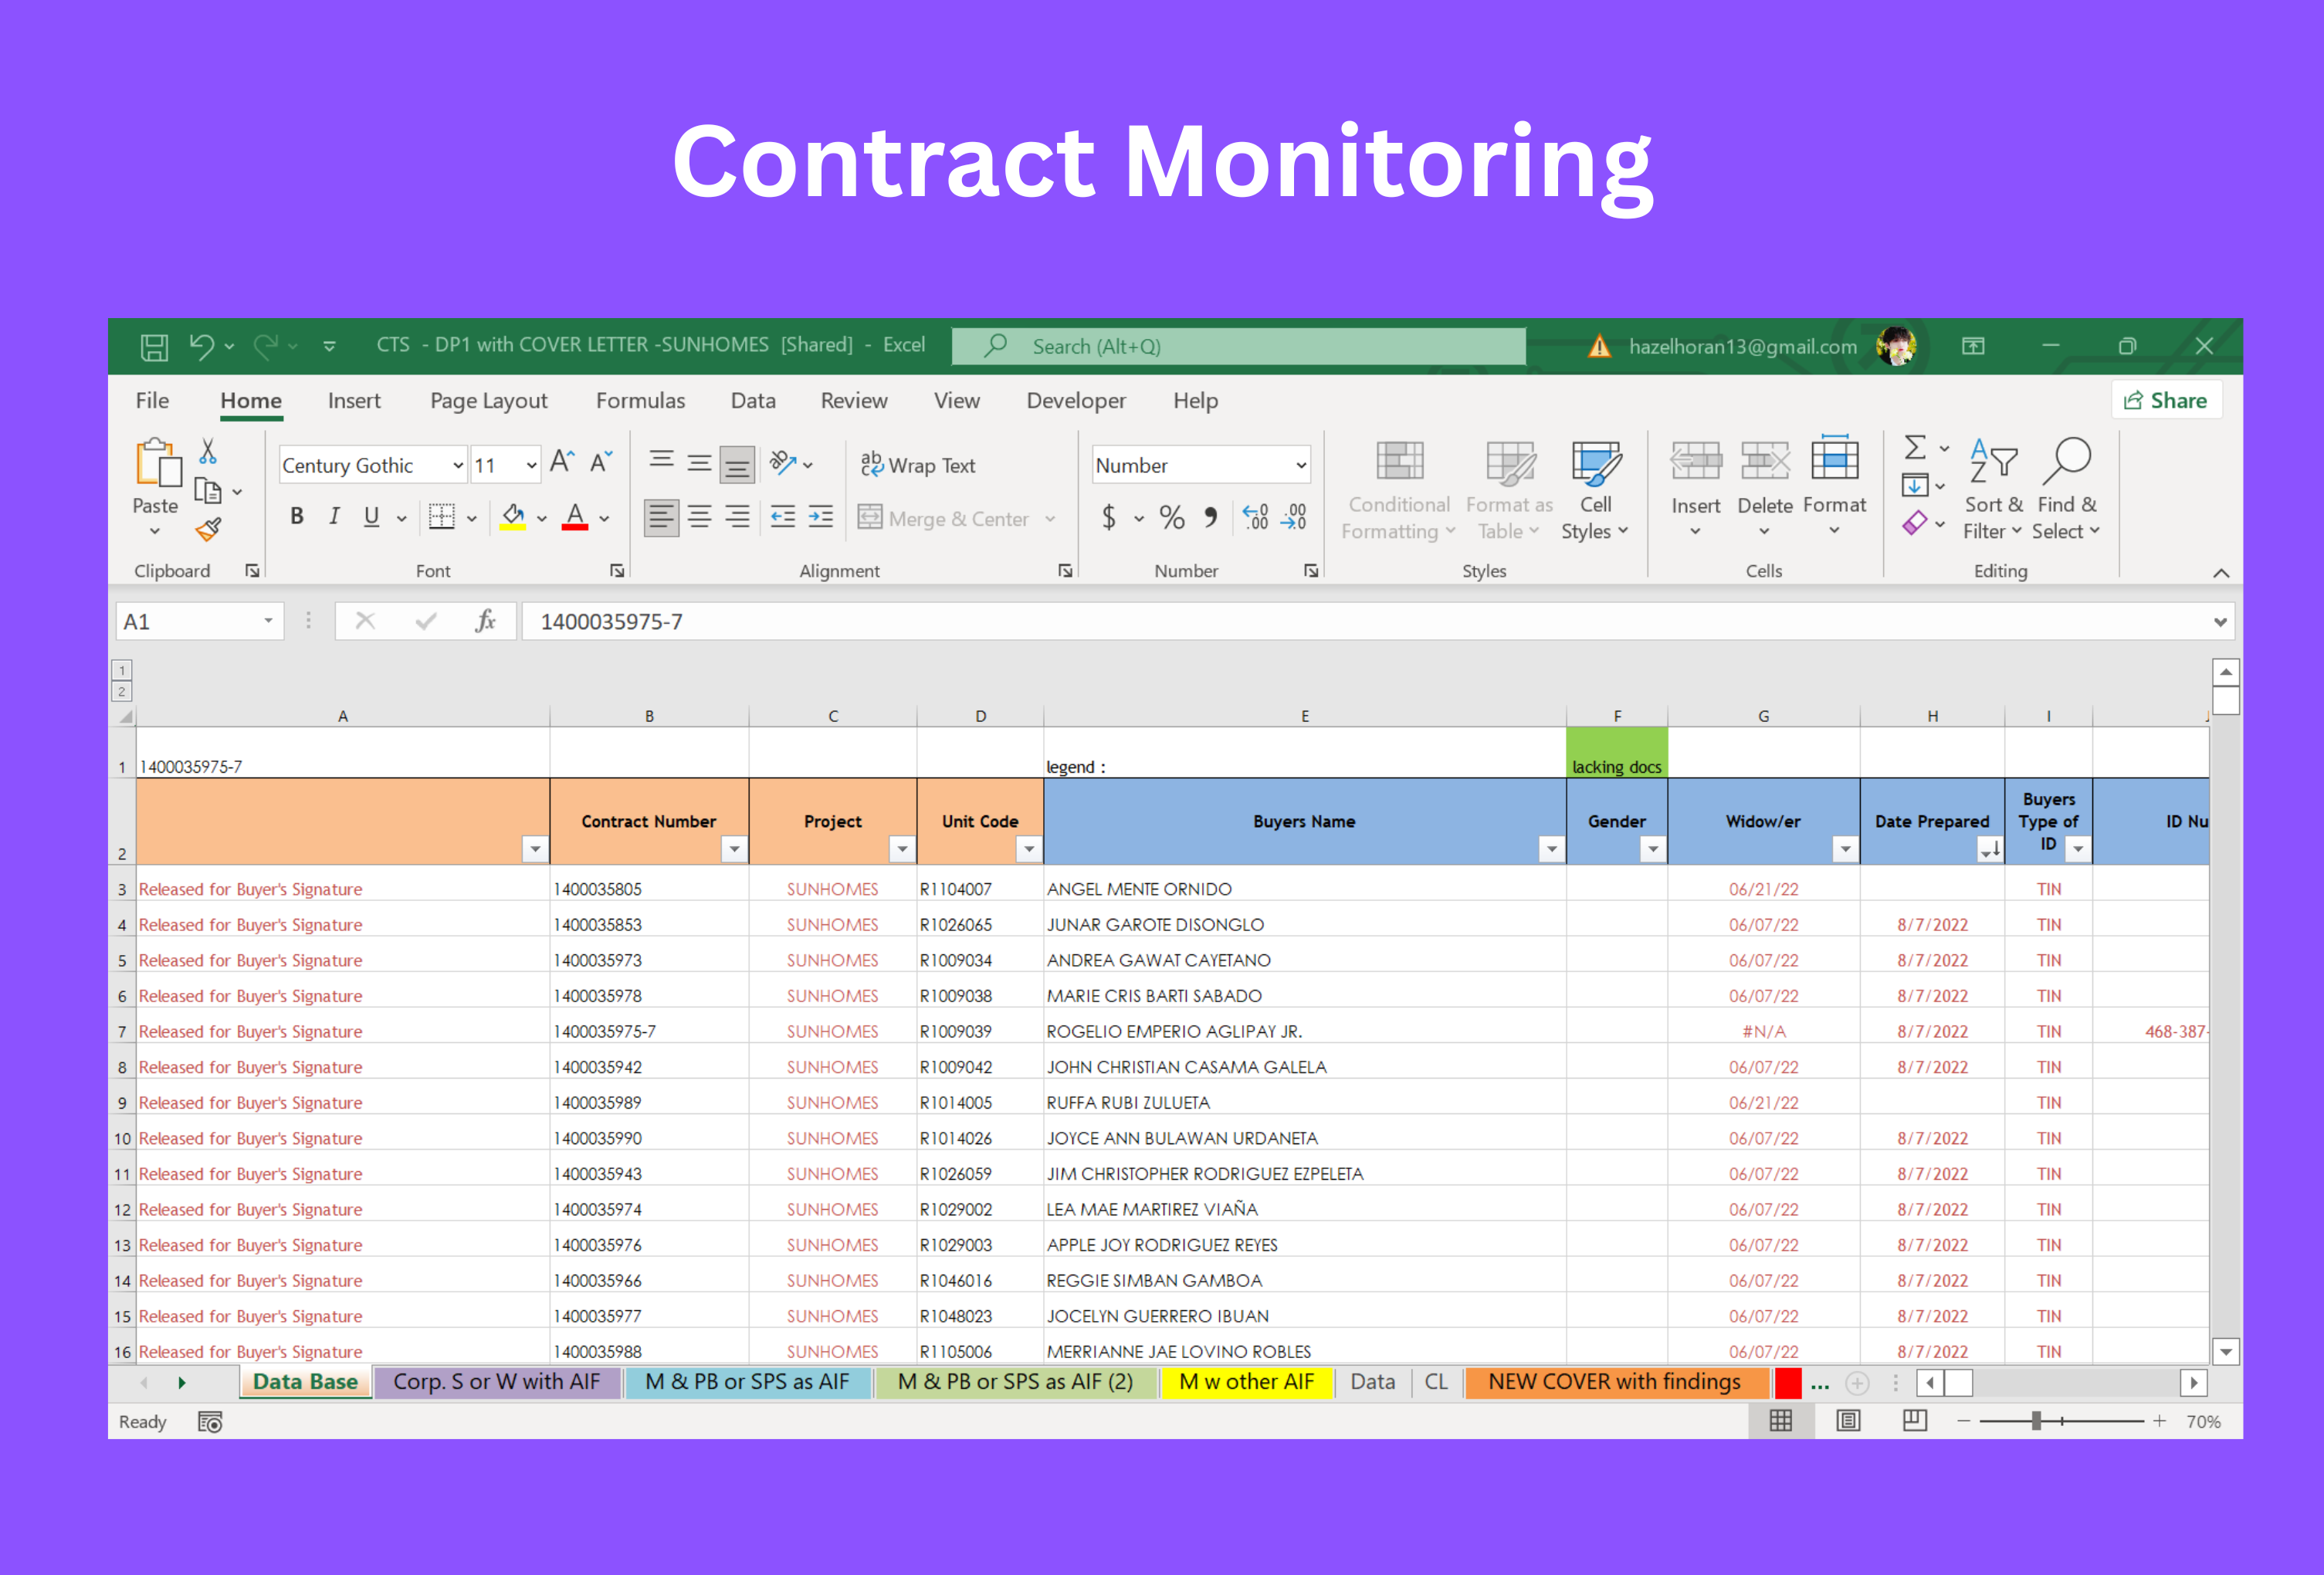Click the Share button
Image resolution: width=2324 pixels, height=1575 pixels.
tap(2166, 401)
